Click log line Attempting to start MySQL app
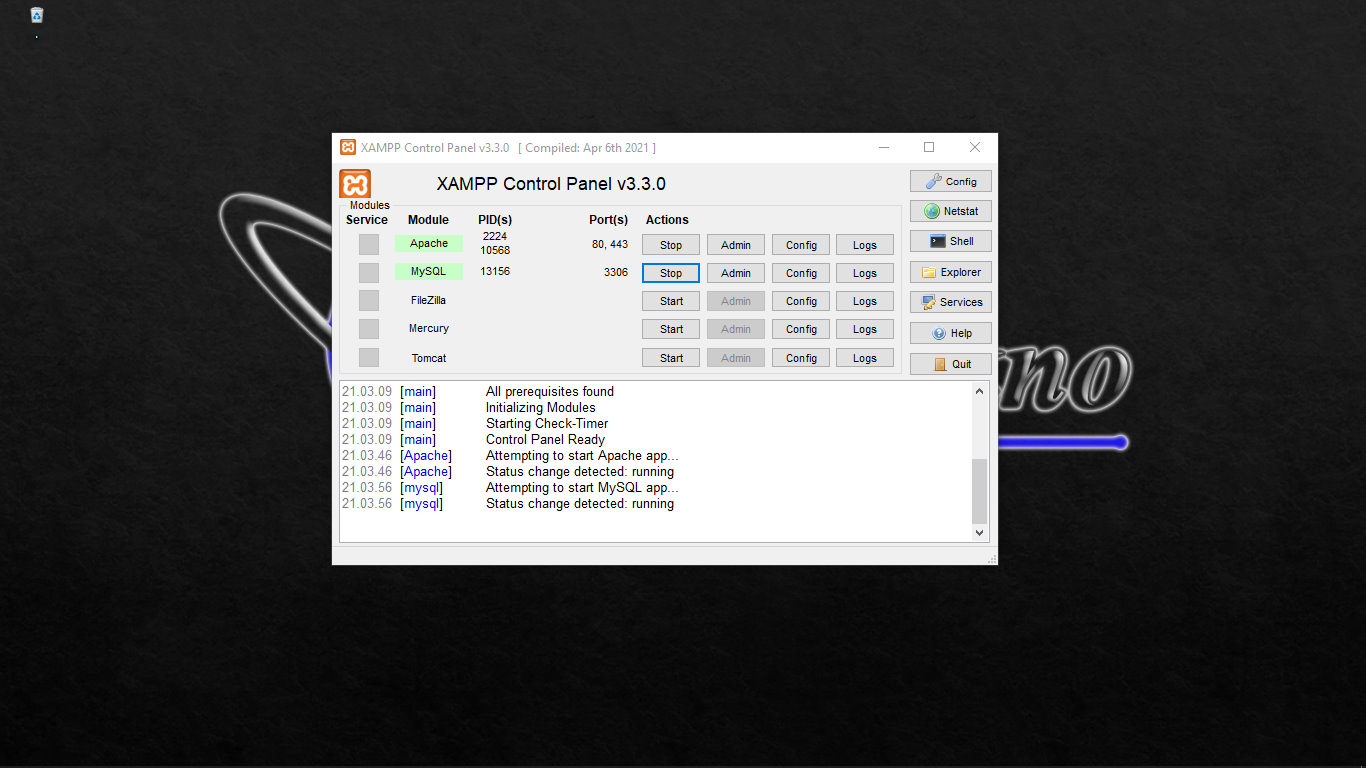1366x768 pixels. click(582, 487)
